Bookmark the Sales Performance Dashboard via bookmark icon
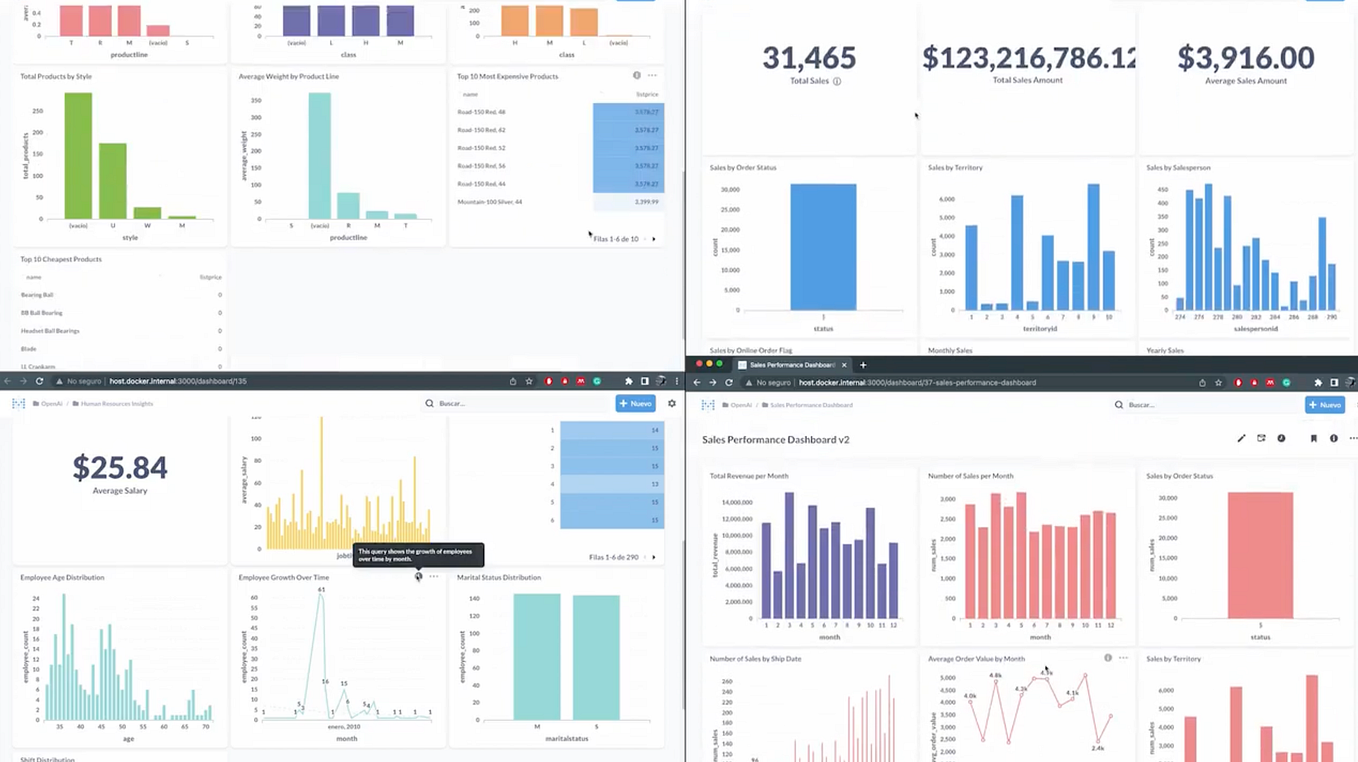 pos(1315,438)
